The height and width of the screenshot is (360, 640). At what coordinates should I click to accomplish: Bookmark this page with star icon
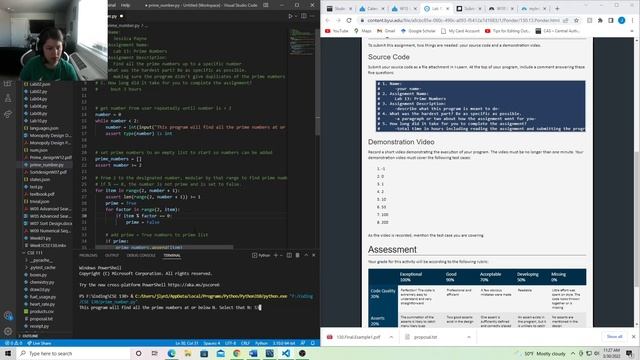tap(576, 20)
